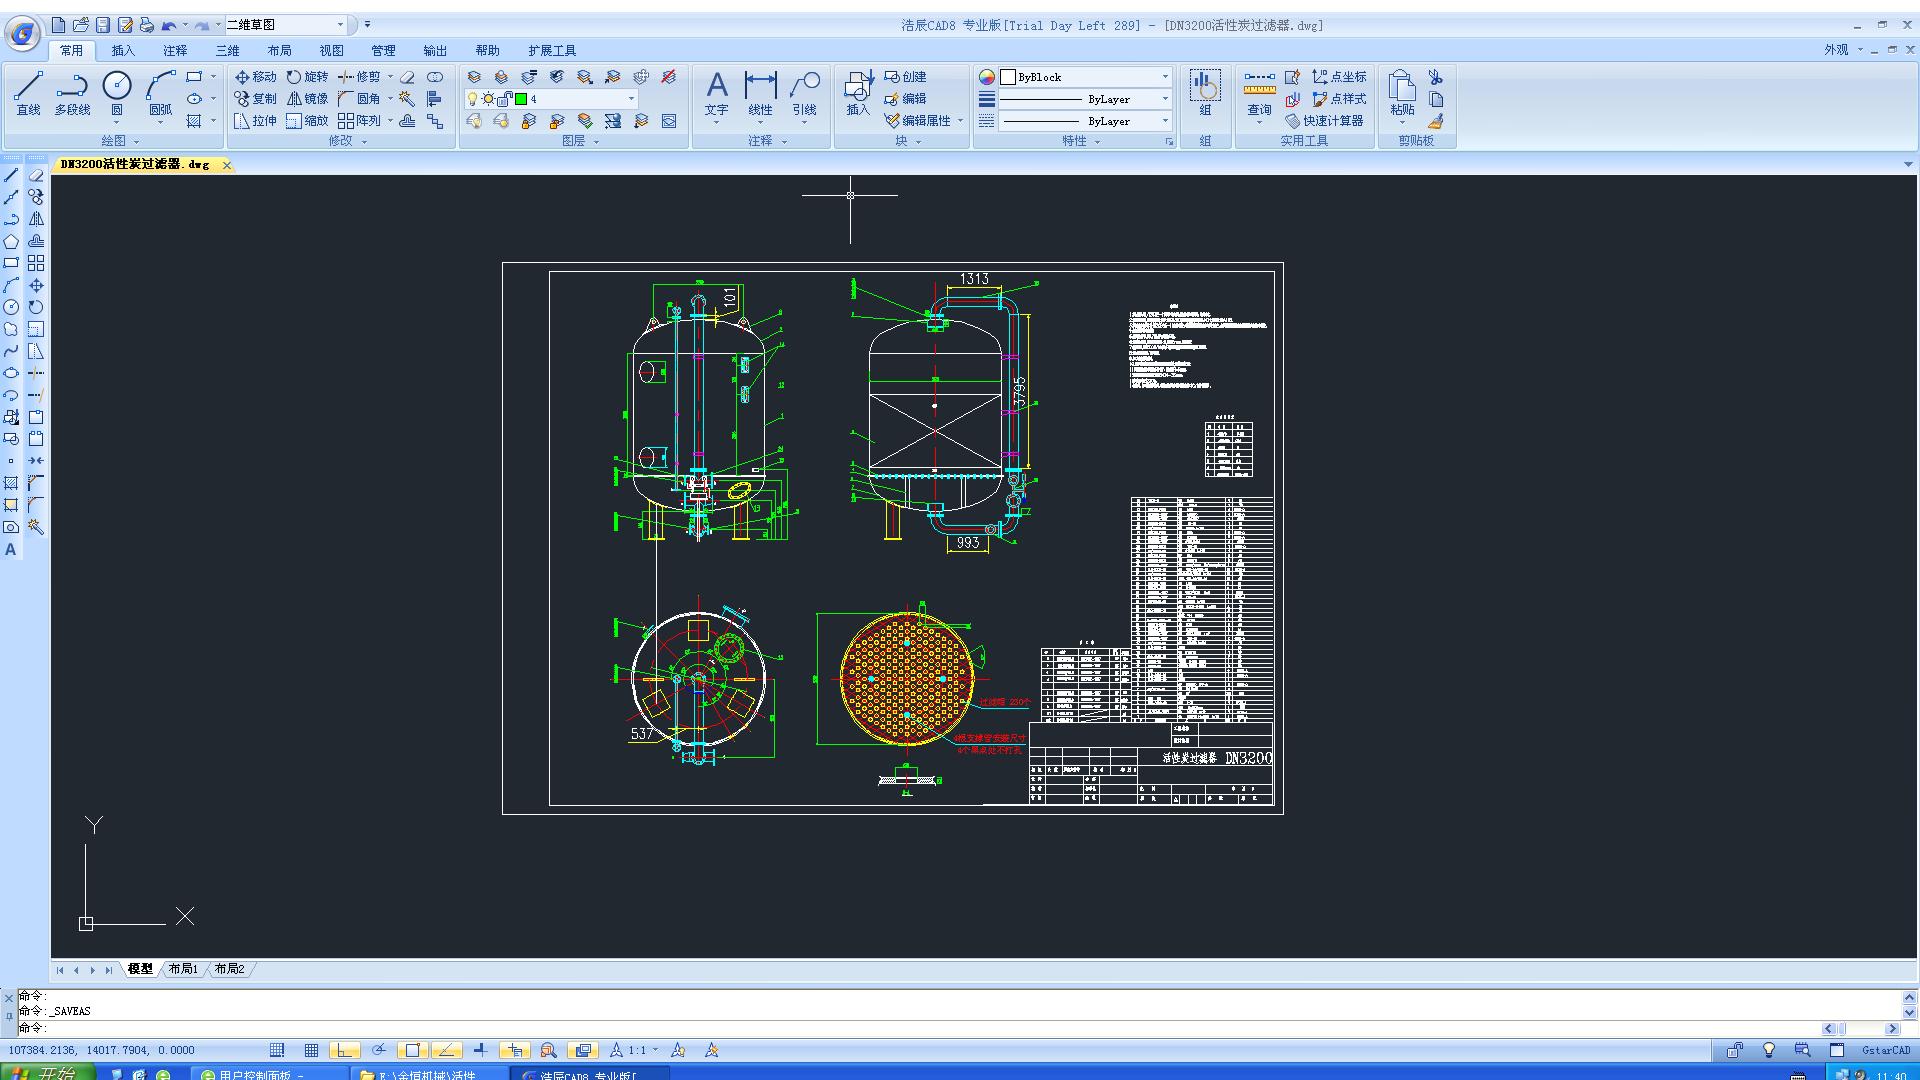1920x1080 pixels.
Task: Select the 引线 (Leader) annotation tool
Action: [x=805, y=95]
